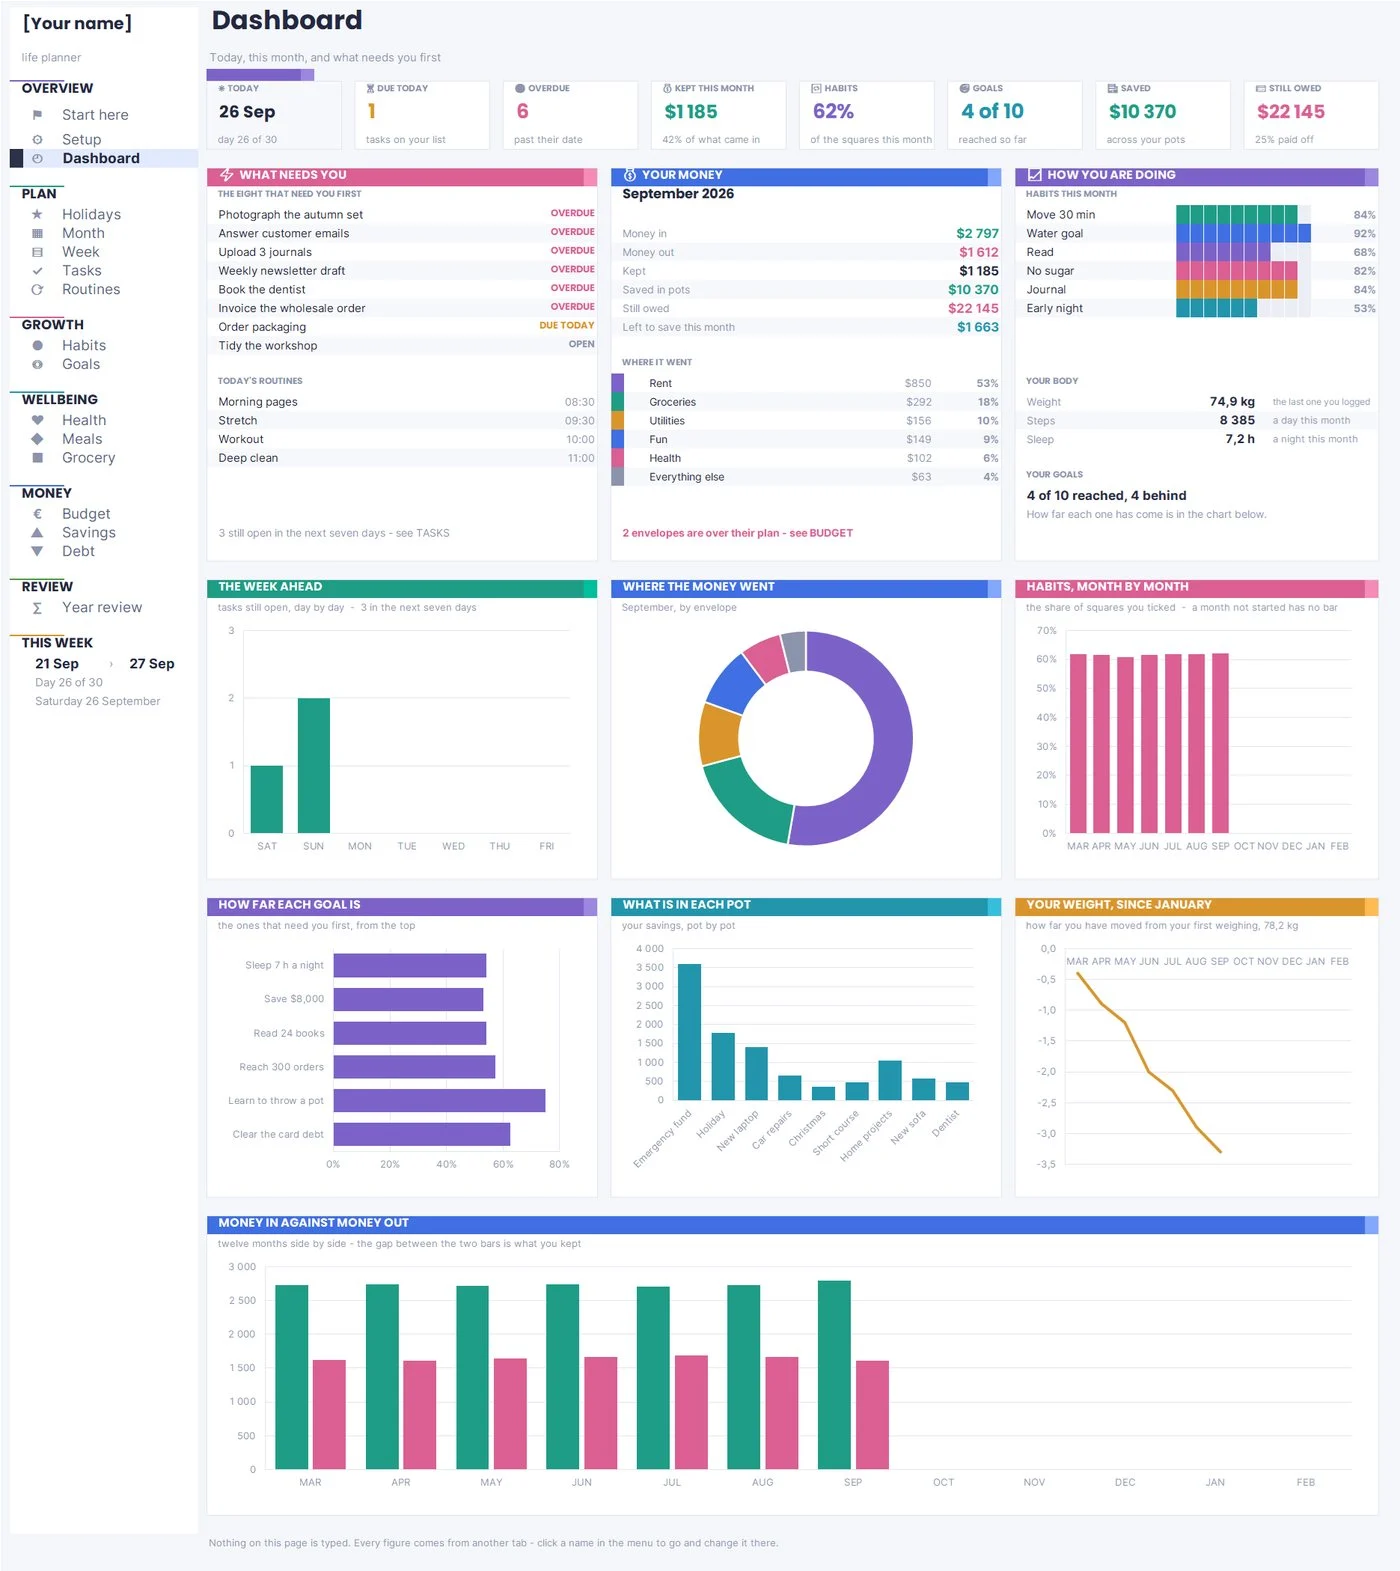Click the star icon beside Holidays
The image size is (1400, 1571).
pos(37,214)
